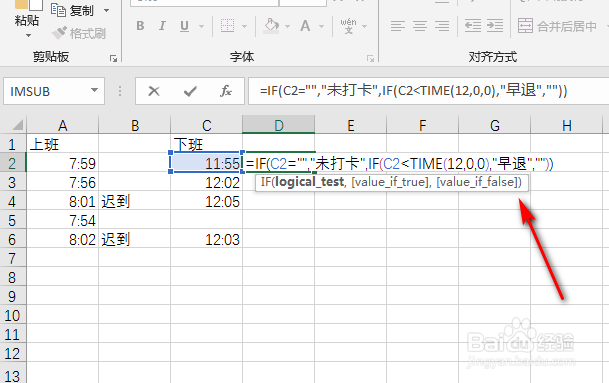
Task: Click cell A2 with time 7:59
Action: pyautogui.click(x=63, y=164)
